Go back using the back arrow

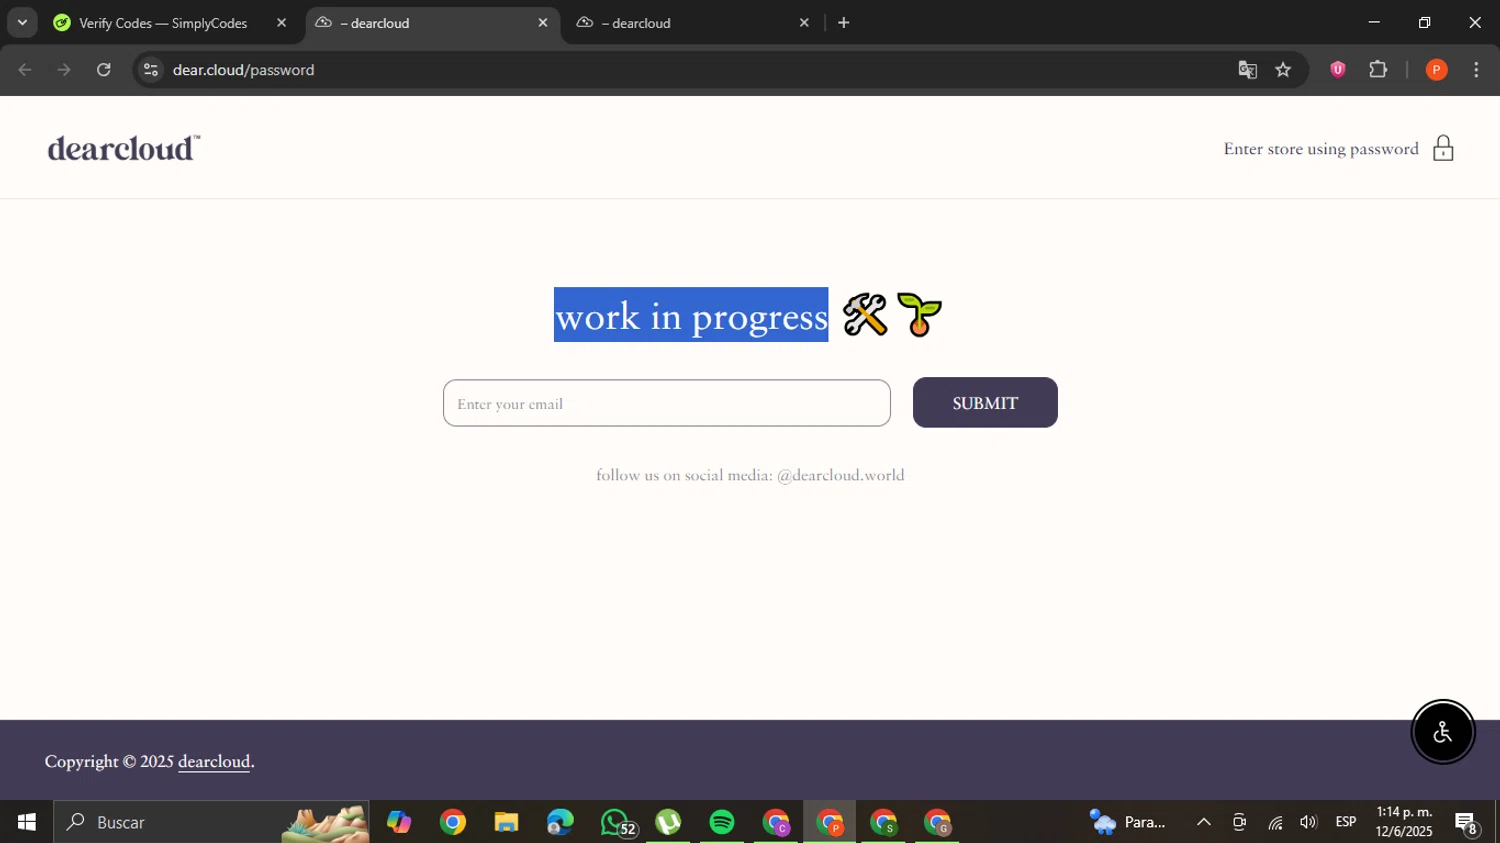25,70
